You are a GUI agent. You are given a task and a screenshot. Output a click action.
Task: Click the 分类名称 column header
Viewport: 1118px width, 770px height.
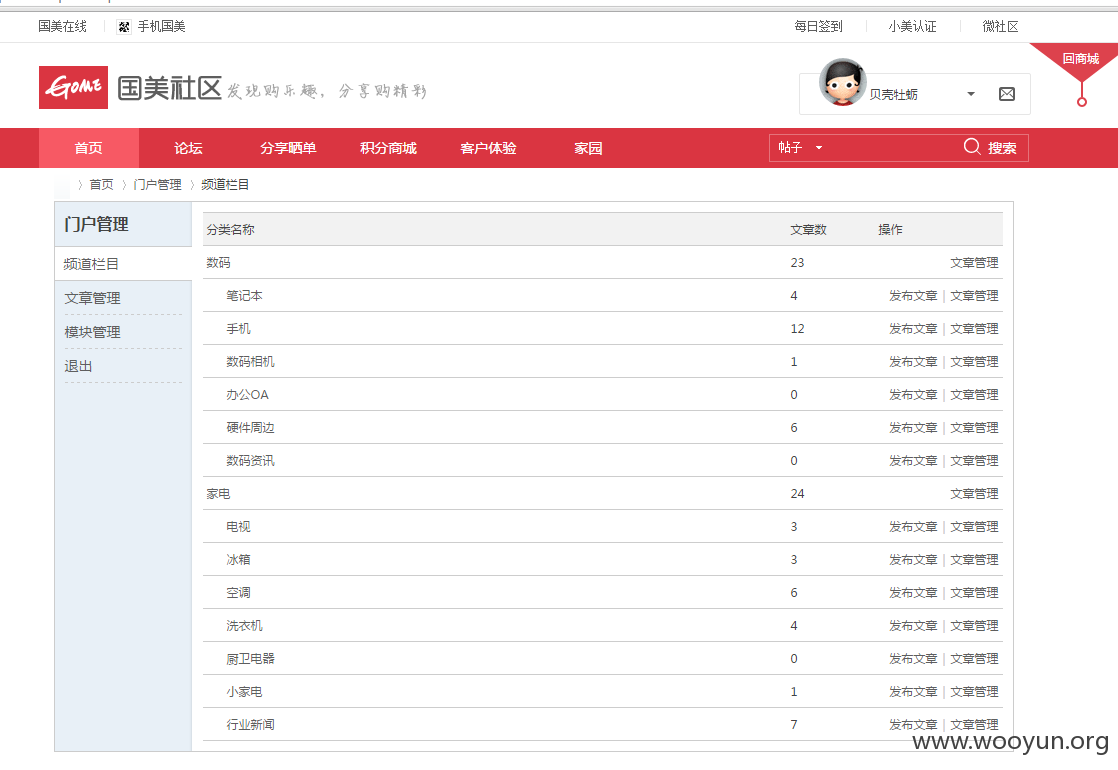tap(230, 230)
